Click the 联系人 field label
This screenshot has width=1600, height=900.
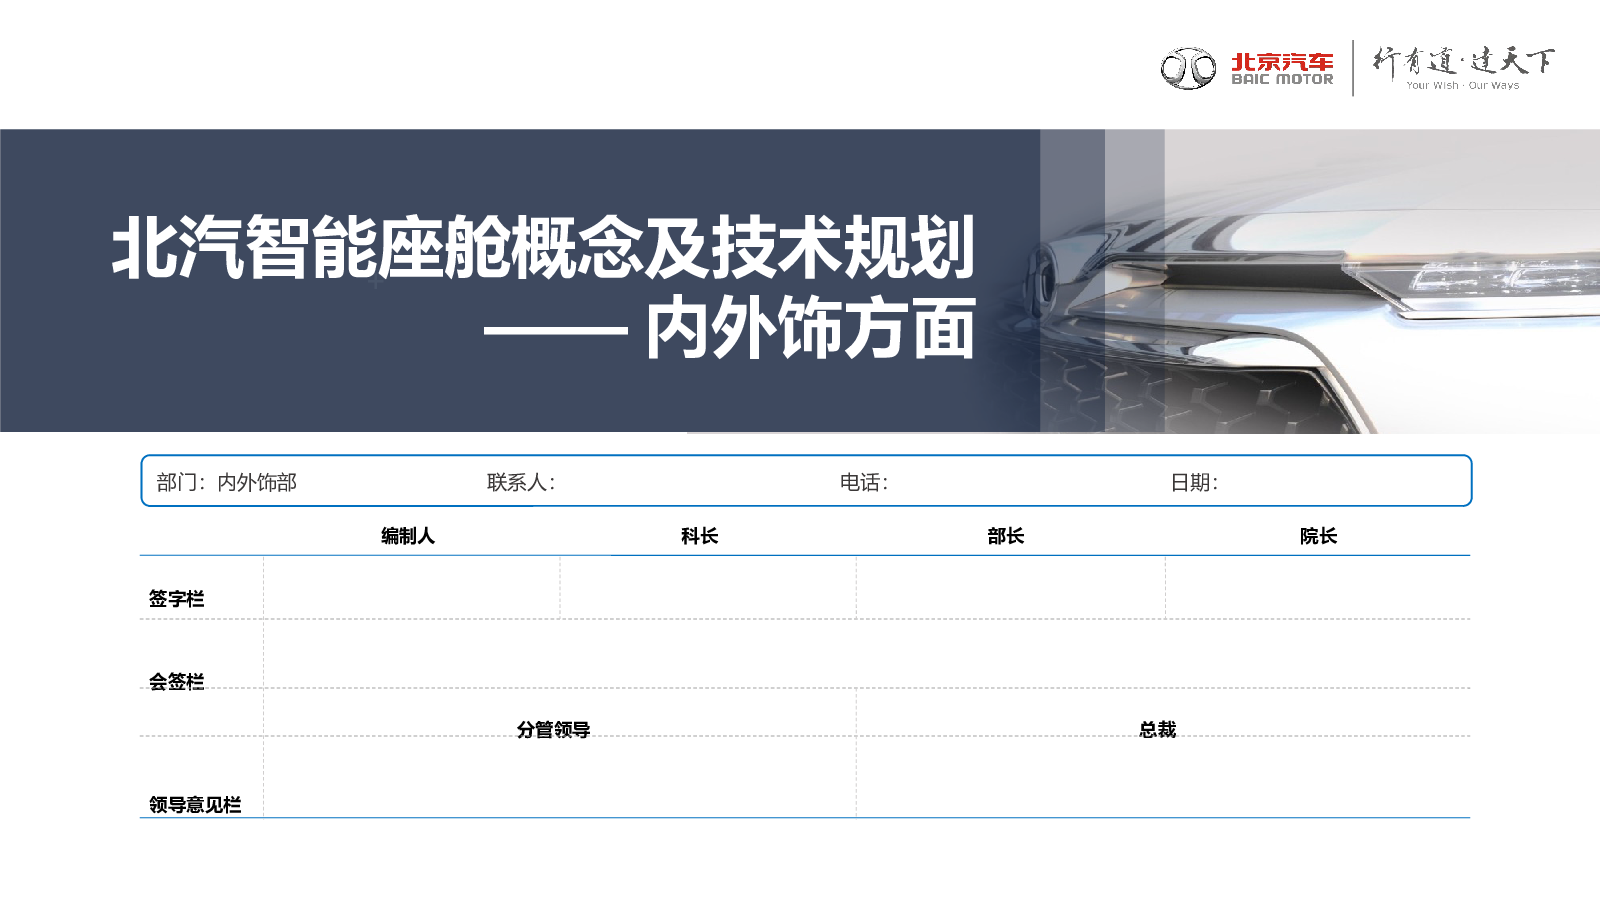pos(521,482)
